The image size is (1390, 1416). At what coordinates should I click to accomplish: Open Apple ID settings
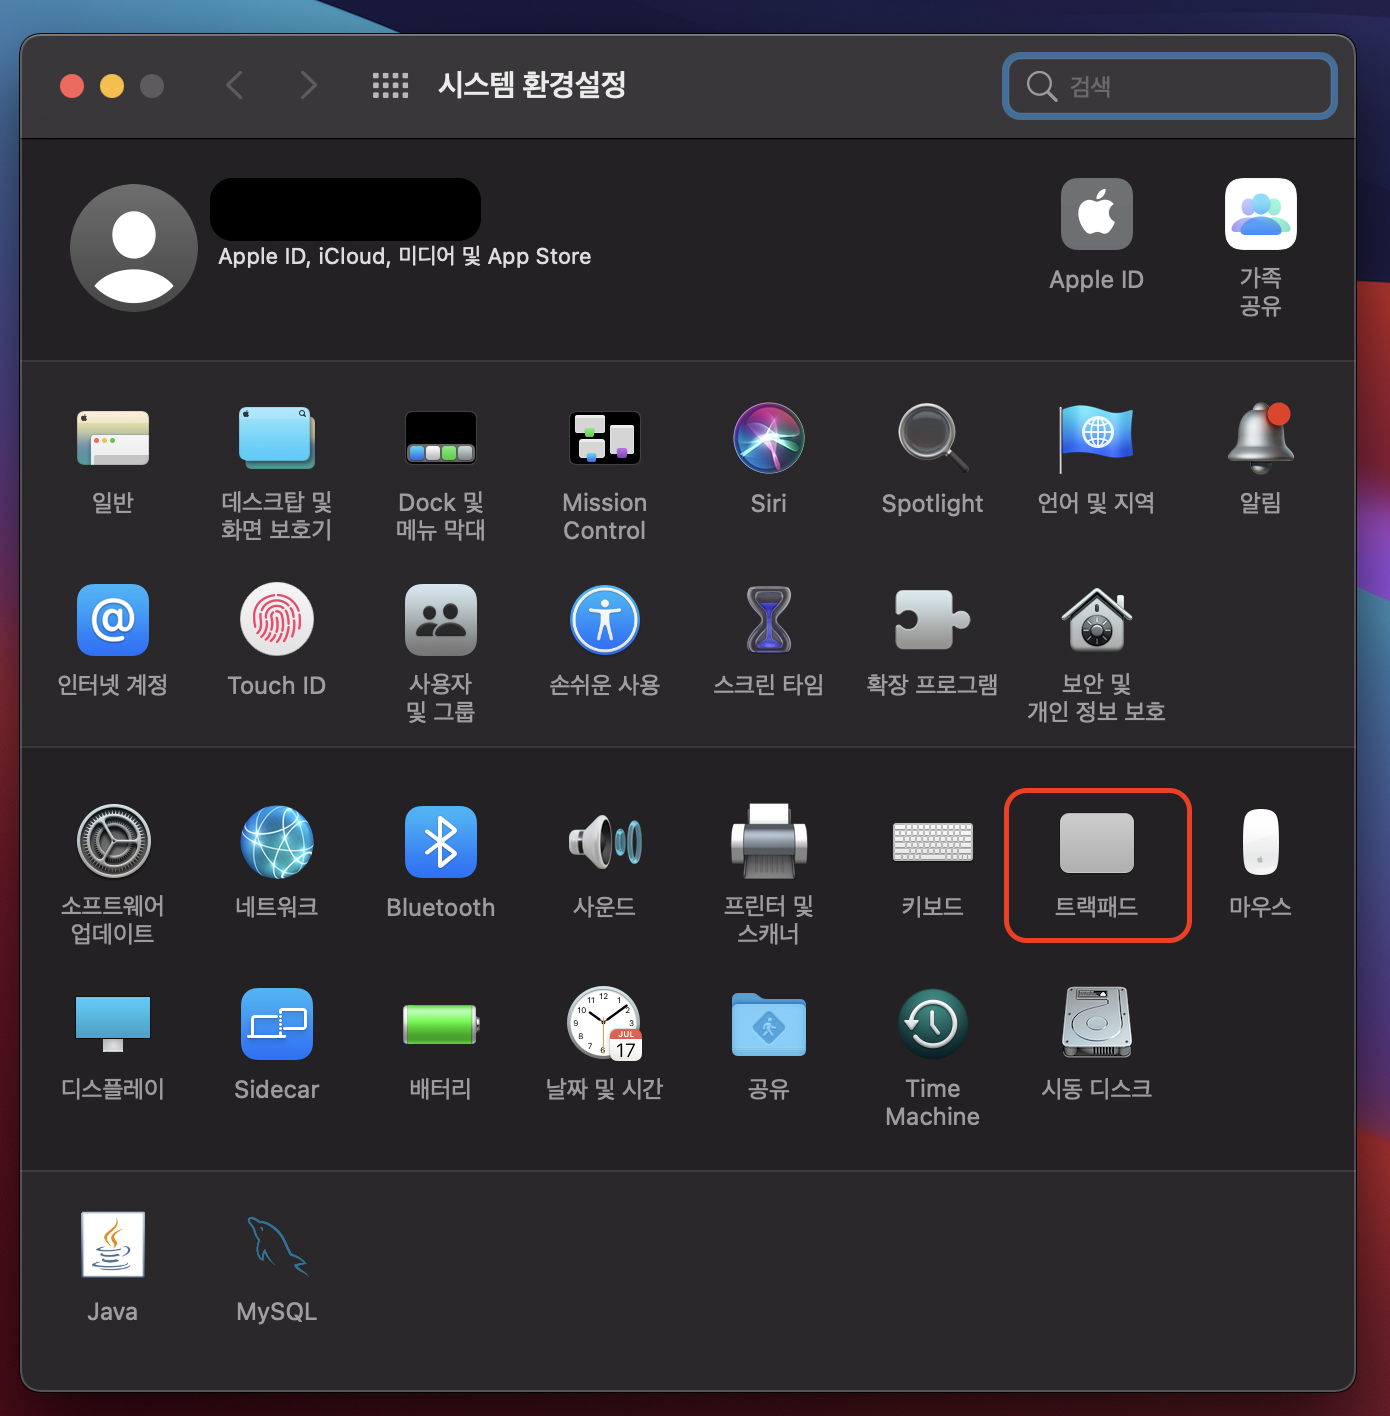[1097, 214]
